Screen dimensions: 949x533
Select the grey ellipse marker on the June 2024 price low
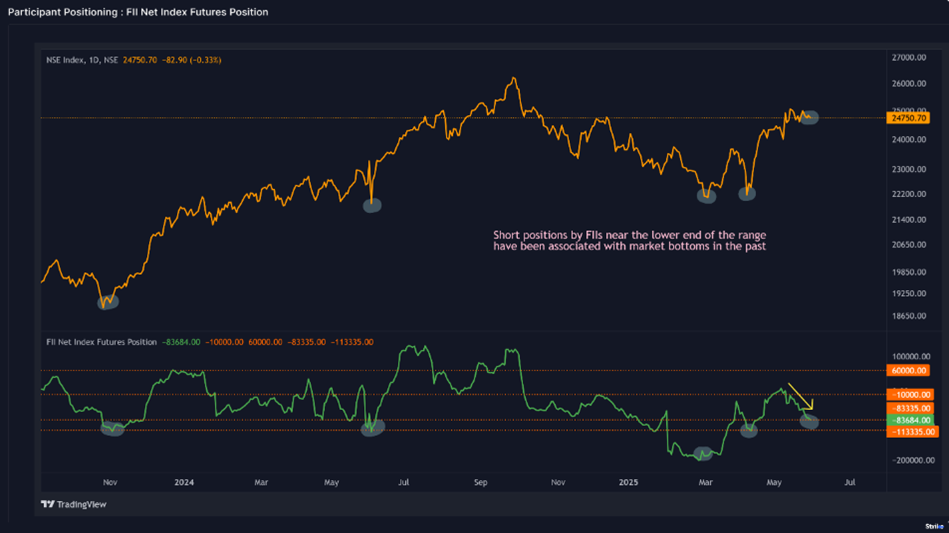pos(372,205)
